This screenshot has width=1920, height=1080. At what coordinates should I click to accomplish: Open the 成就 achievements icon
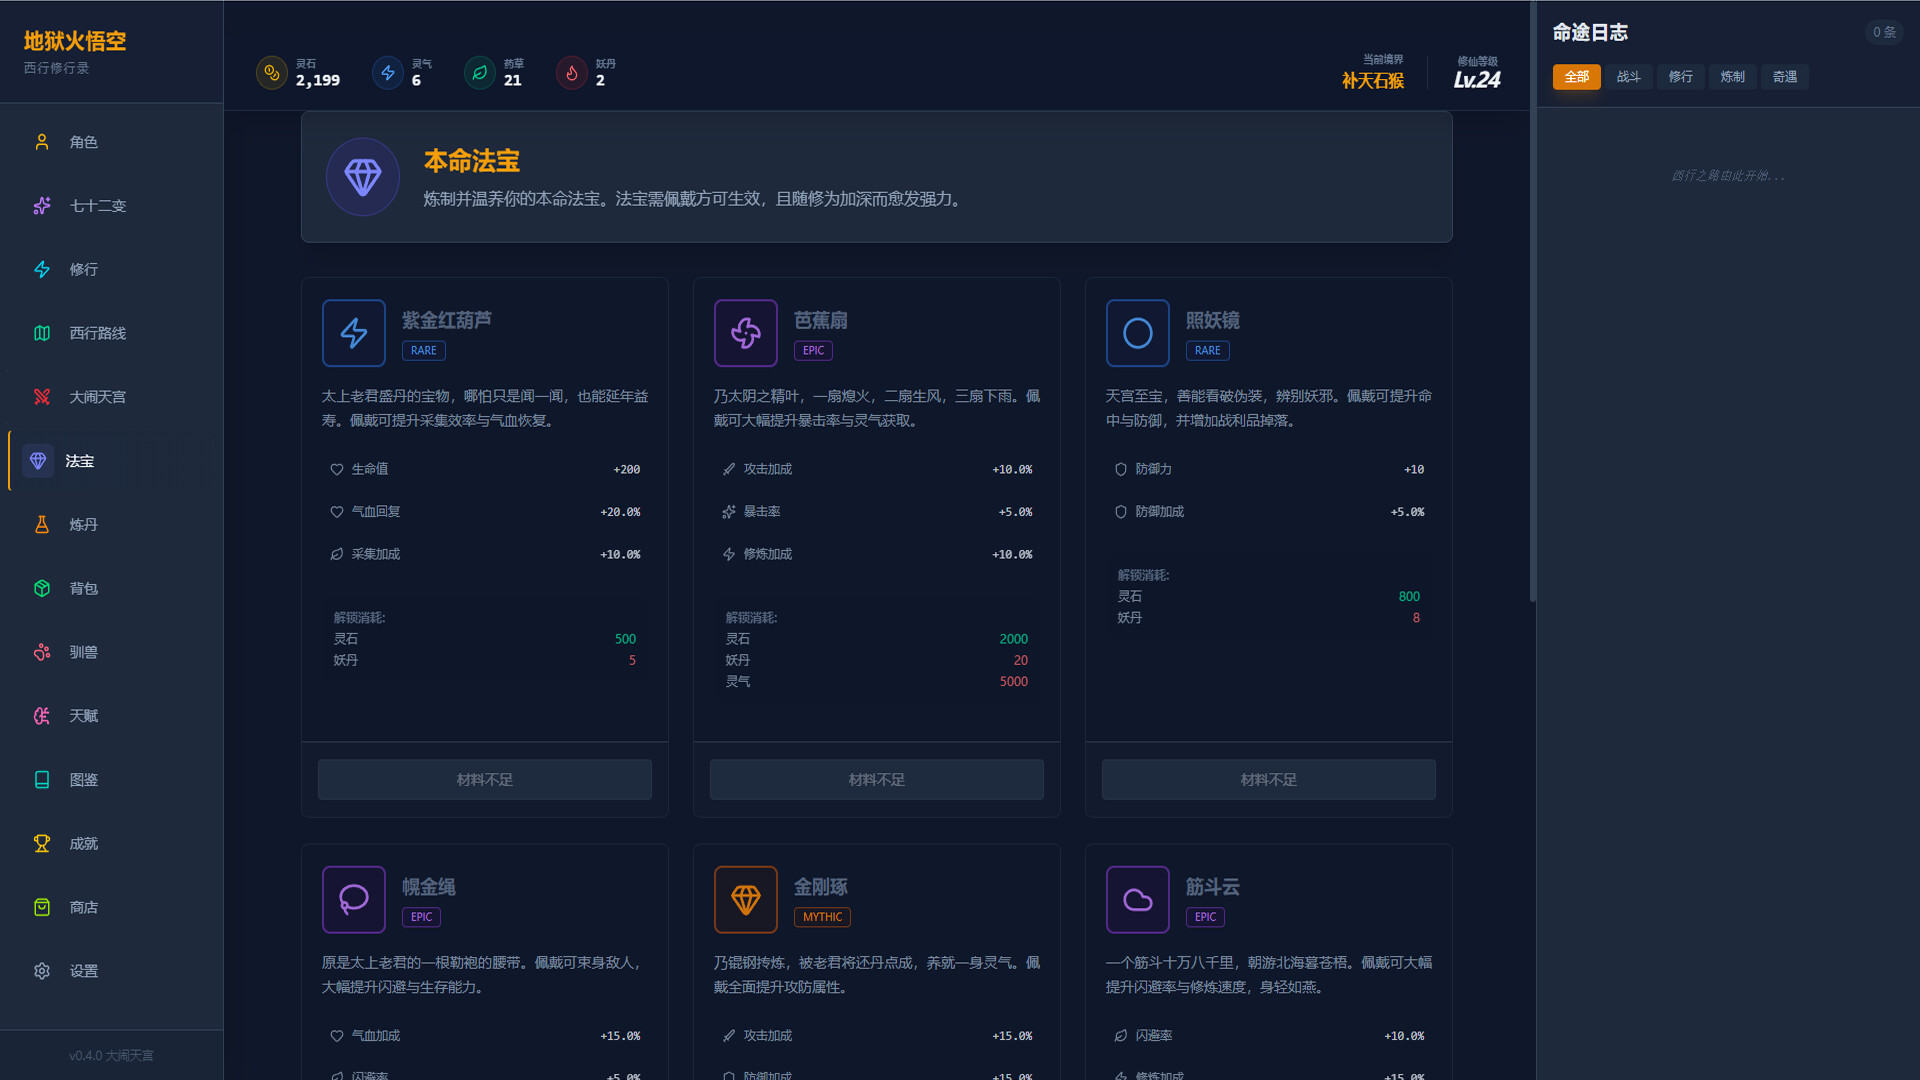click(x=41, y=843)
